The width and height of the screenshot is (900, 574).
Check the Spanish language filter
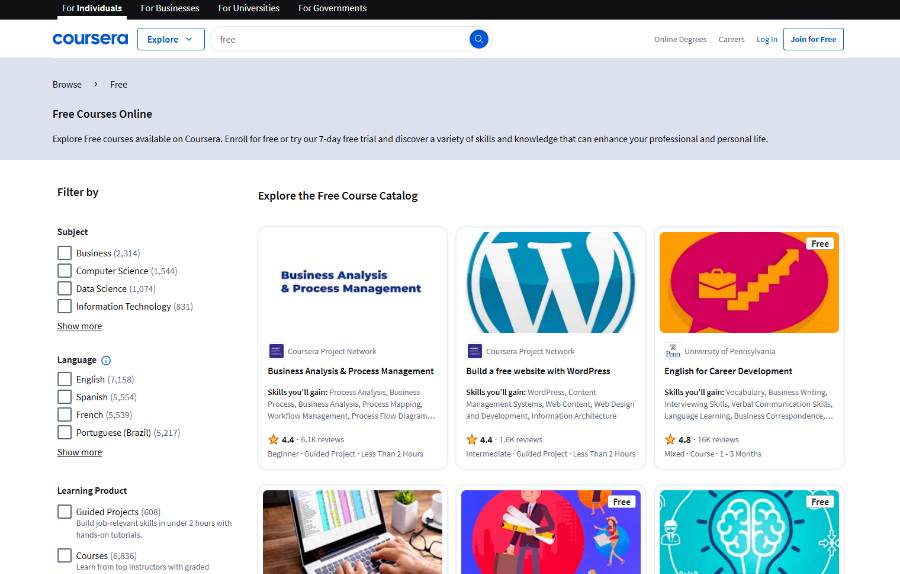[x=64, y=397]
